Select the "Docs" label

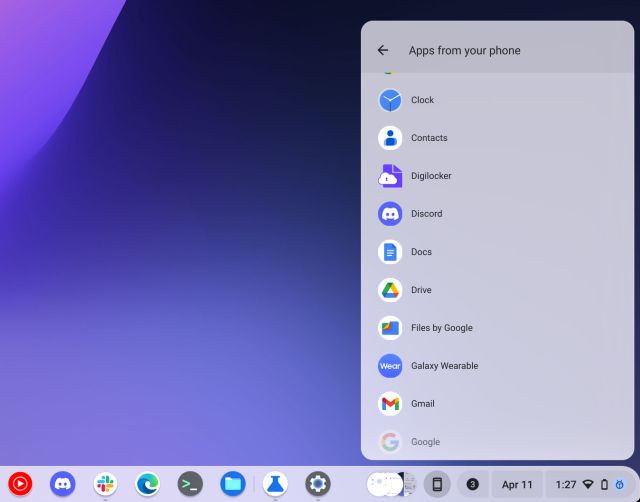point(421,252)
